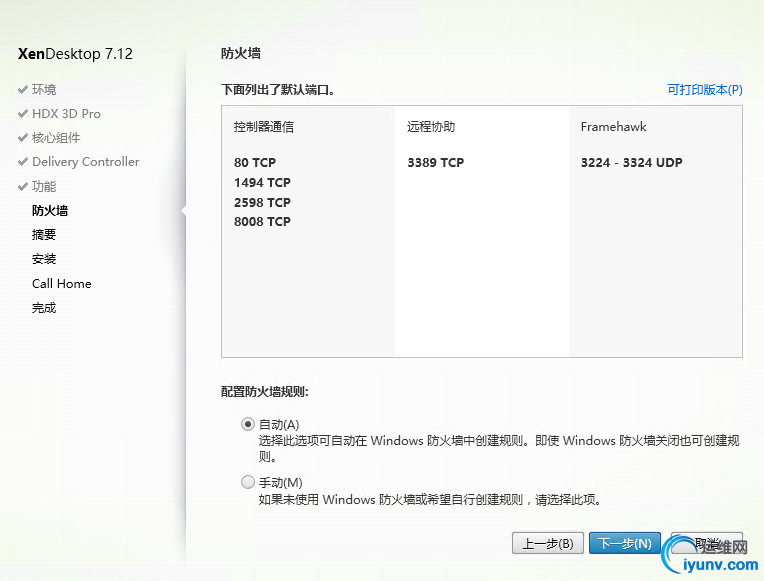Click the Call Home step in sidebar
764x581 pixels.
point(62,284)
